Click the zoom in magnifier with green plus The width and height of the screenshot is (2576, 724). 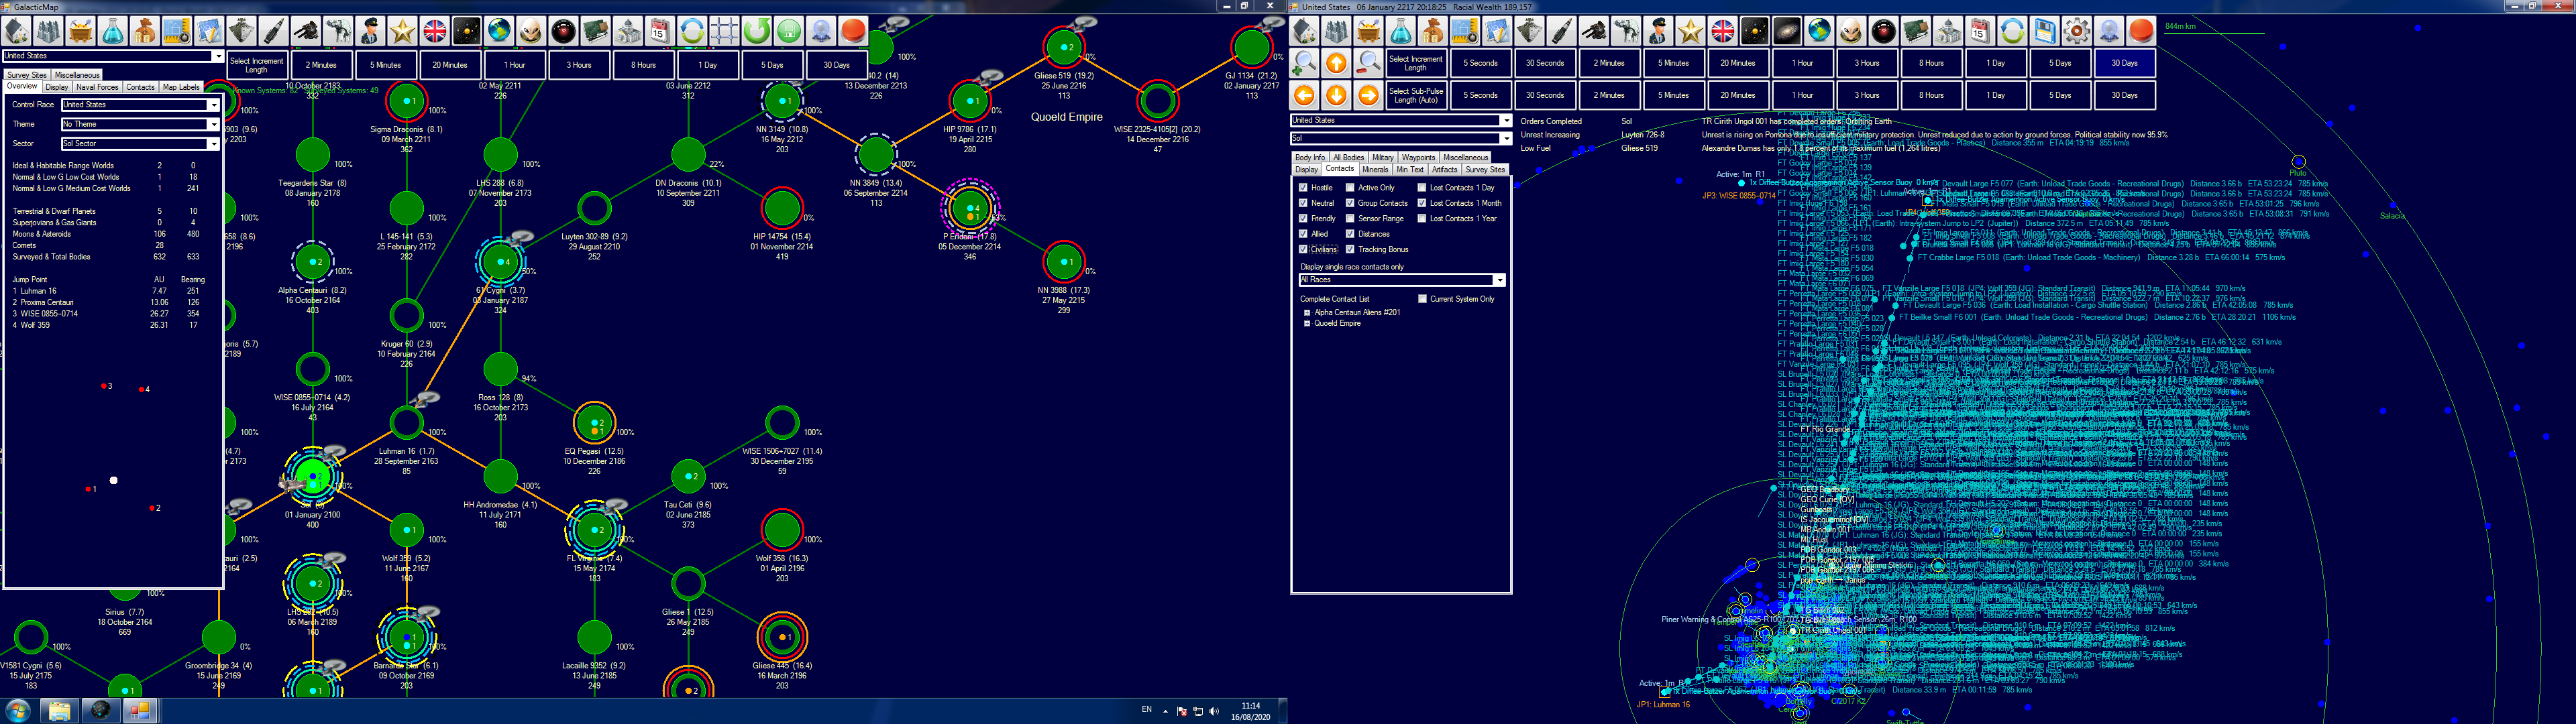[x=1304, y=63]
